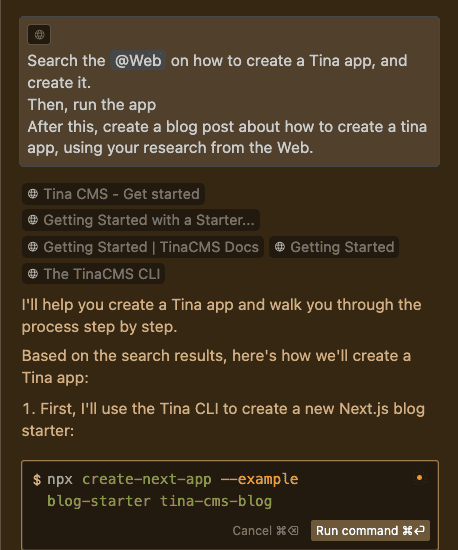Click the globe icon beside Getting Started | TinaCMS Docs
458x550 pixels.
tap(33, 247)
